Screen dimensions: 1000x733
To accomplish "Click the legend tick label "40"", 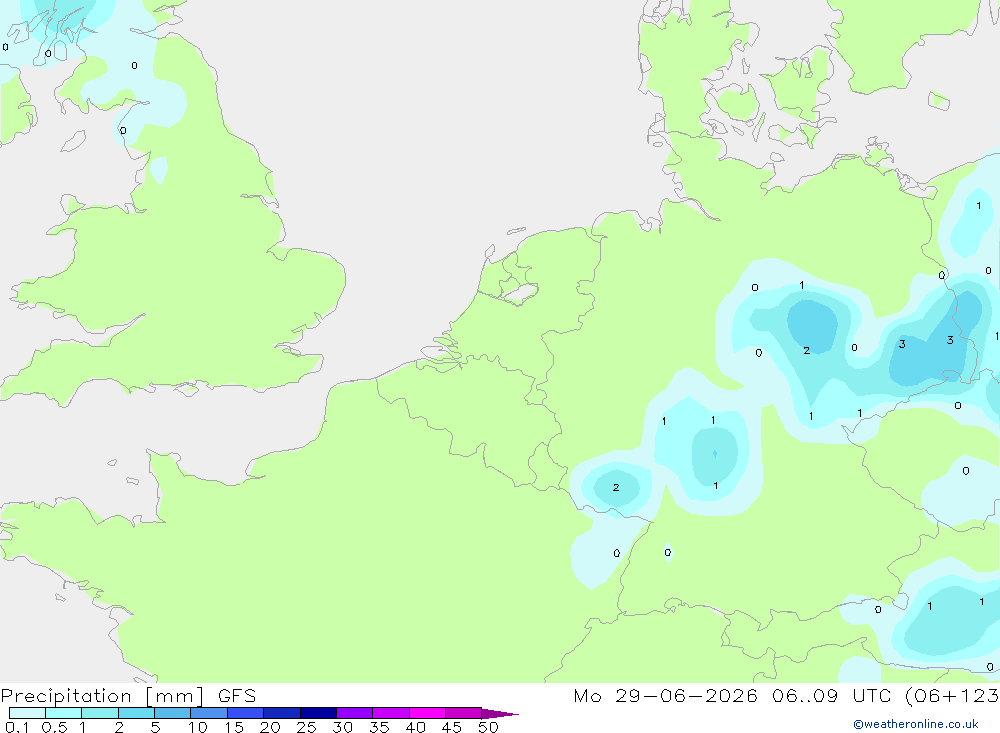I will coord(415,727).
